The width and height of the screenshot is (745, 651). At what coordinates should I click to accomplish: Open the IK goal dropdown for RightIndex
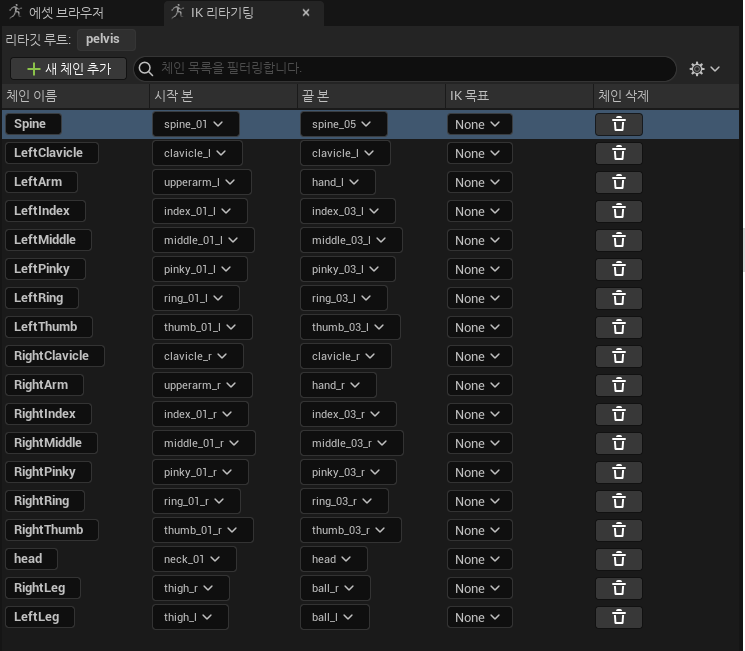coord(479,414)
